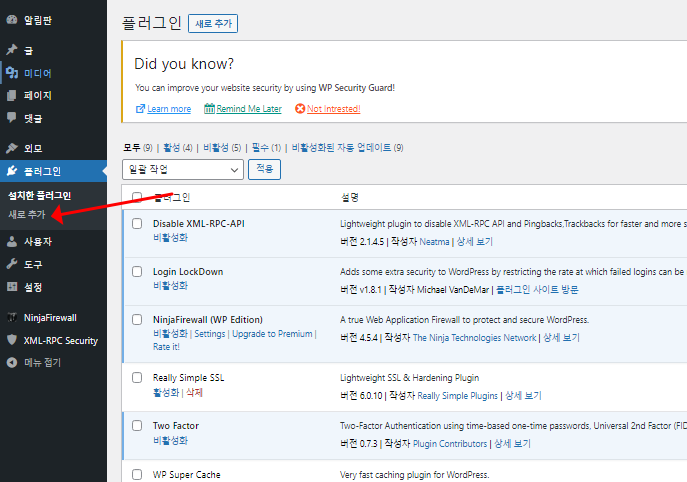This screenshot has height=482, width=687.
Task: Delete Really Simple SSL via 삭제 link
Action: (x=195, y=392)
